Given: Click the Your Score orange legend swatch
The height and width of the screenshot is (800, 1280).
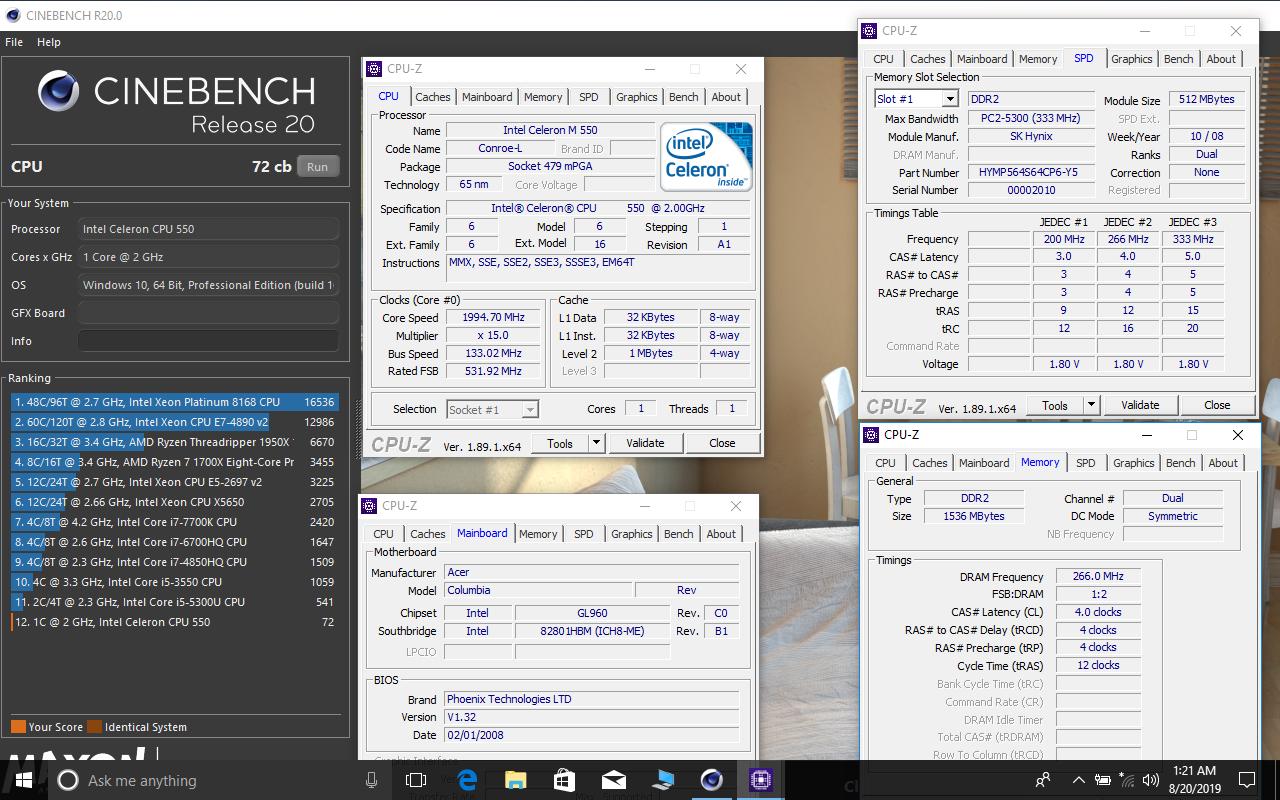Looking at the screenshot, I should (x=18, y=727).
